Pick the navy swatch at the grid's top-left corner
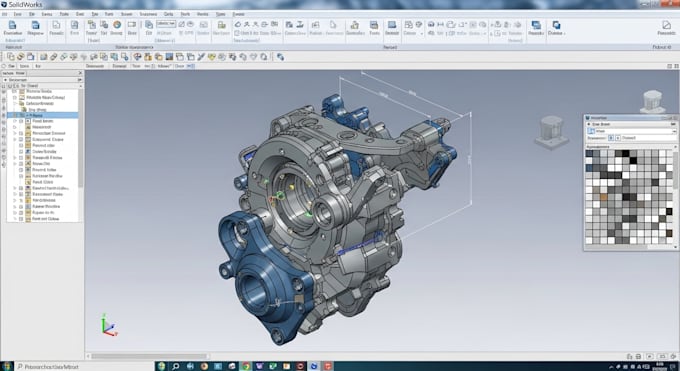Screen dimensions: 680x371 coord(589,153)
